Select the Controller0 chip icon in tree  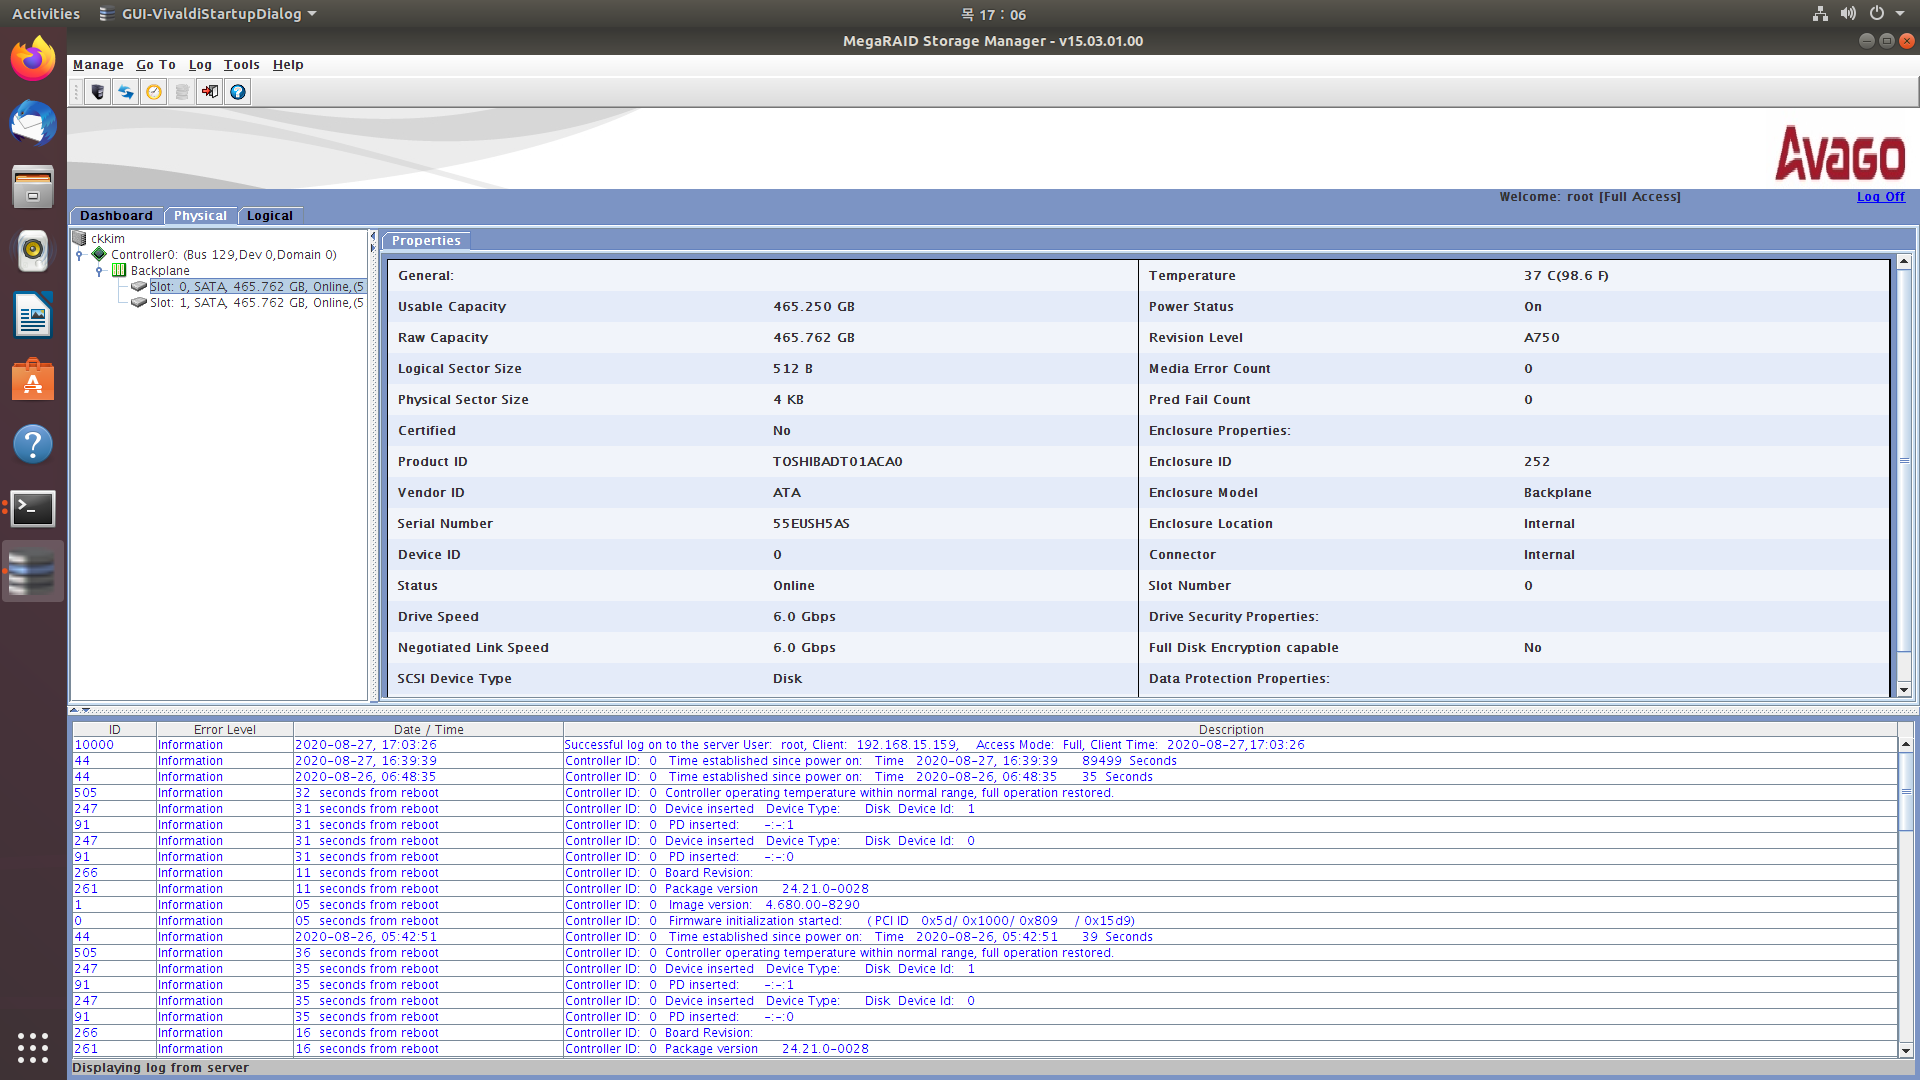(x=99, y=254)
